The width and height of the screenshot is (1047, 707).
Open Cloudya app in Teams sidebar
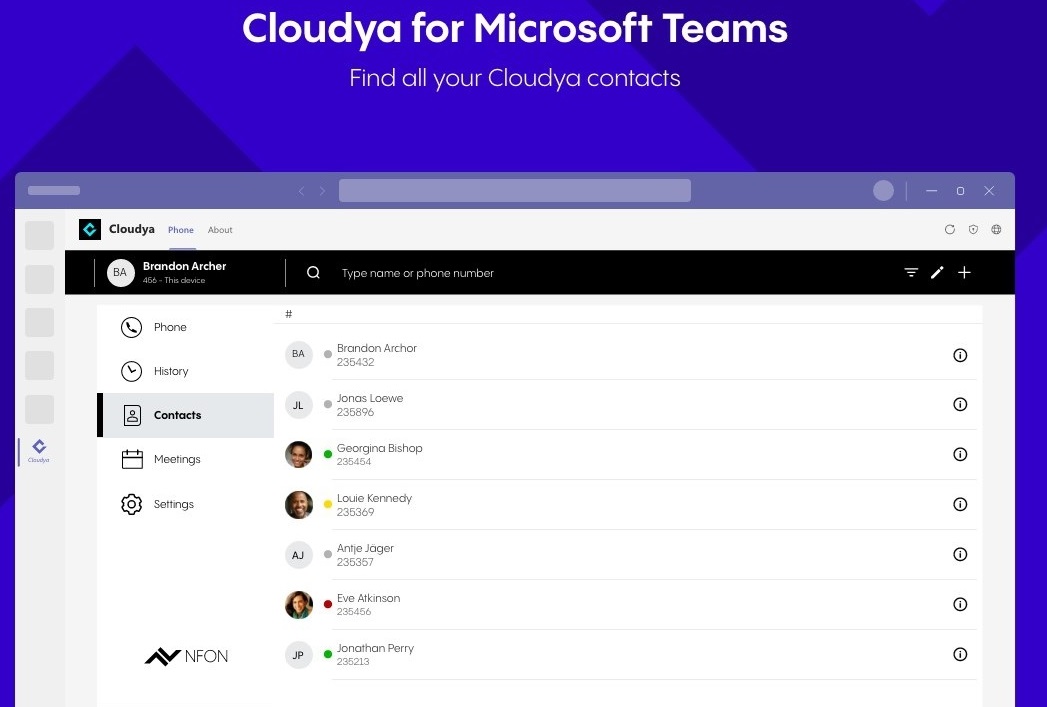tap(39, 451)
